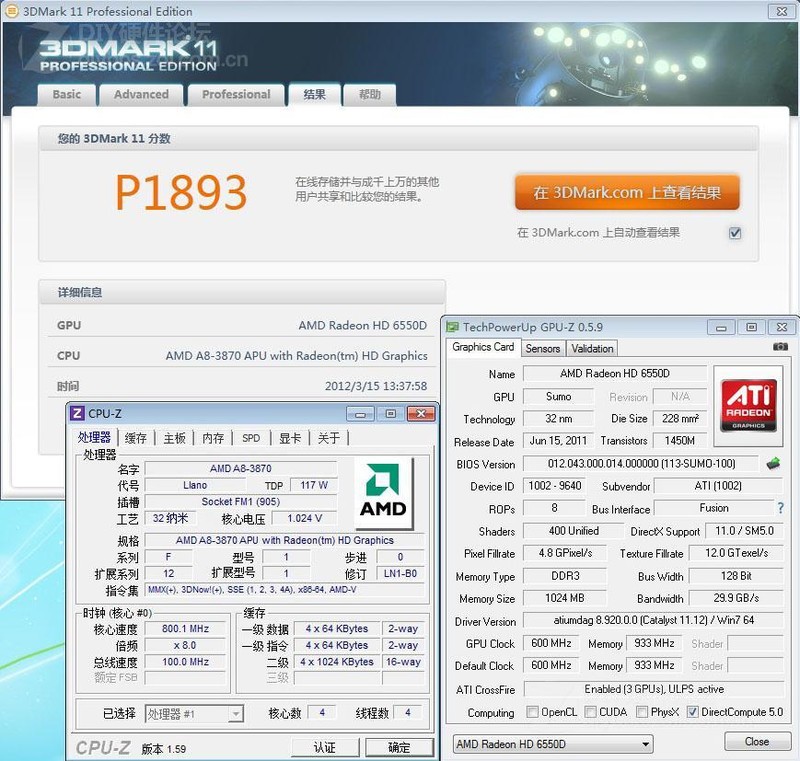
Task: Select the 显卡 tab in CPU-Z
Action: click(290, 438)
